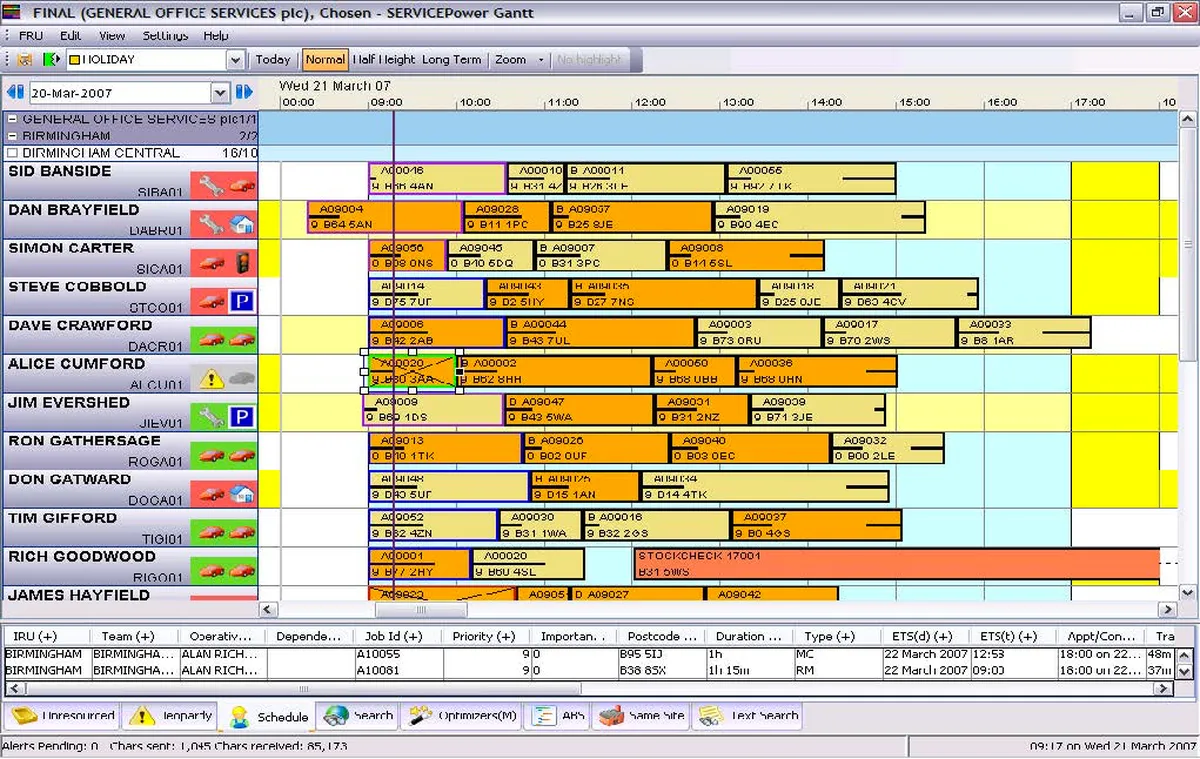Click the red car icon for Simon Carter
This screenshot has width=1200, height=759.
click(211, 263)
